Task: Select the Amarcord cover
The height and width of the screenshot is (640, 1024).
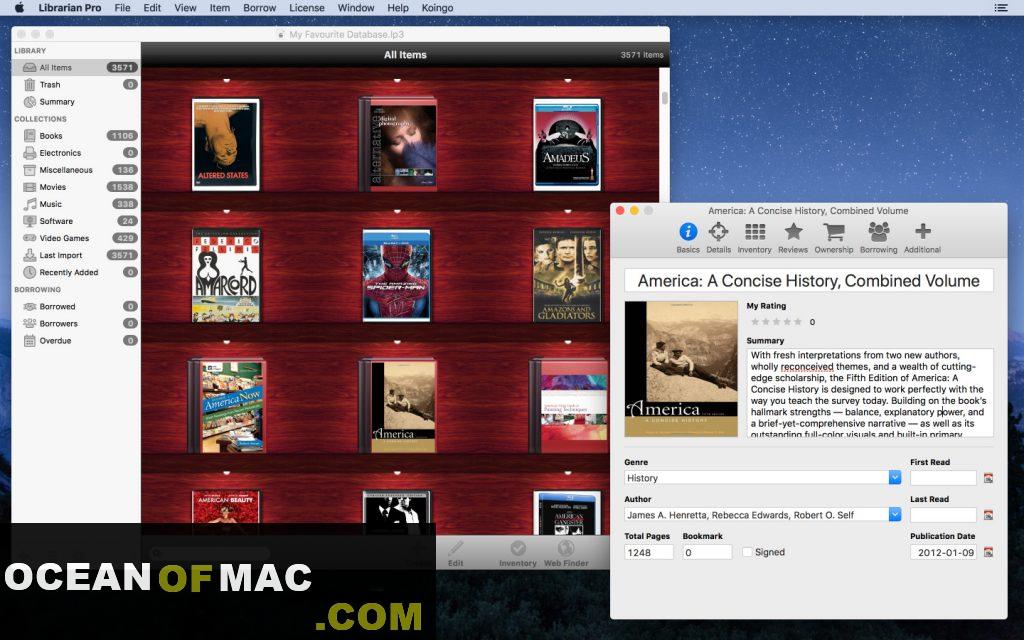Action: coord(226,275)
